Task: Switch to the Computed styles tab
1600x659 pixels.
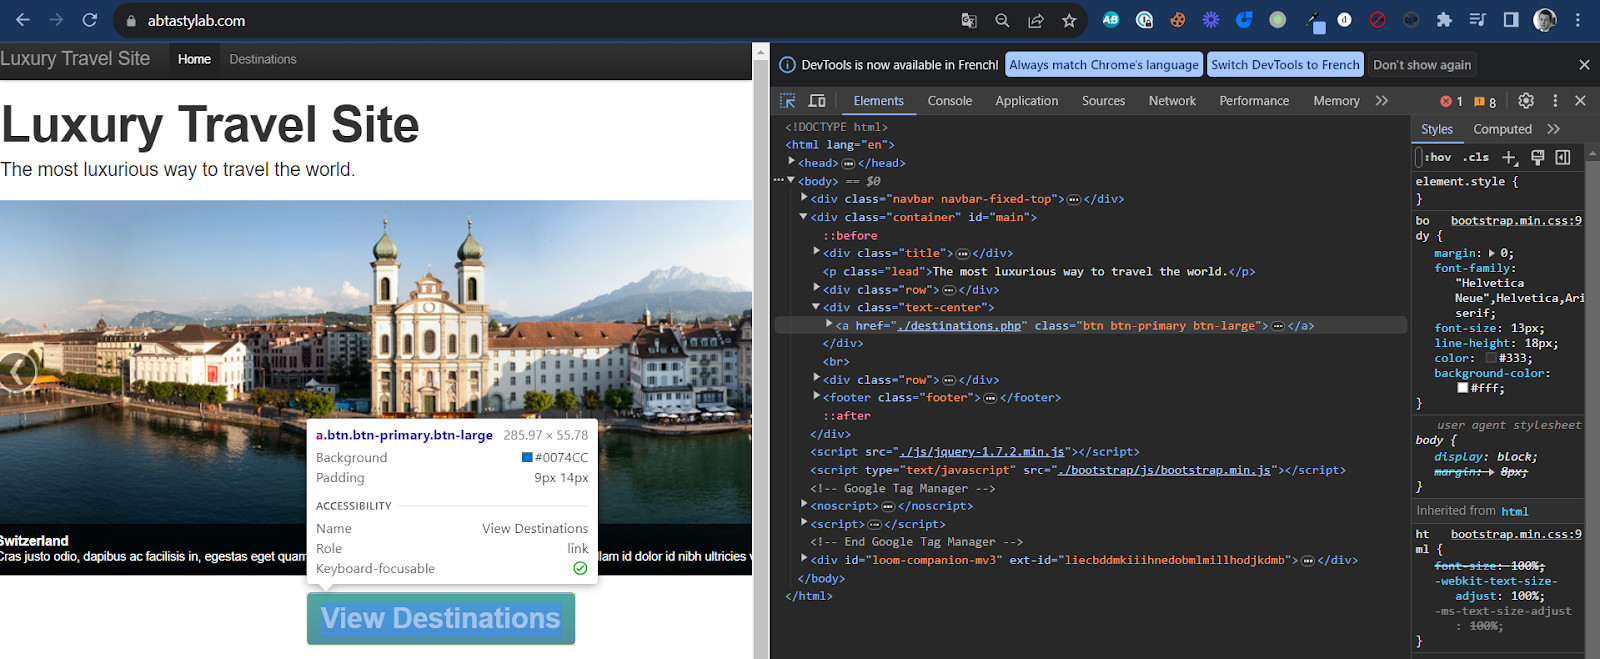Action: (1502, 129)
